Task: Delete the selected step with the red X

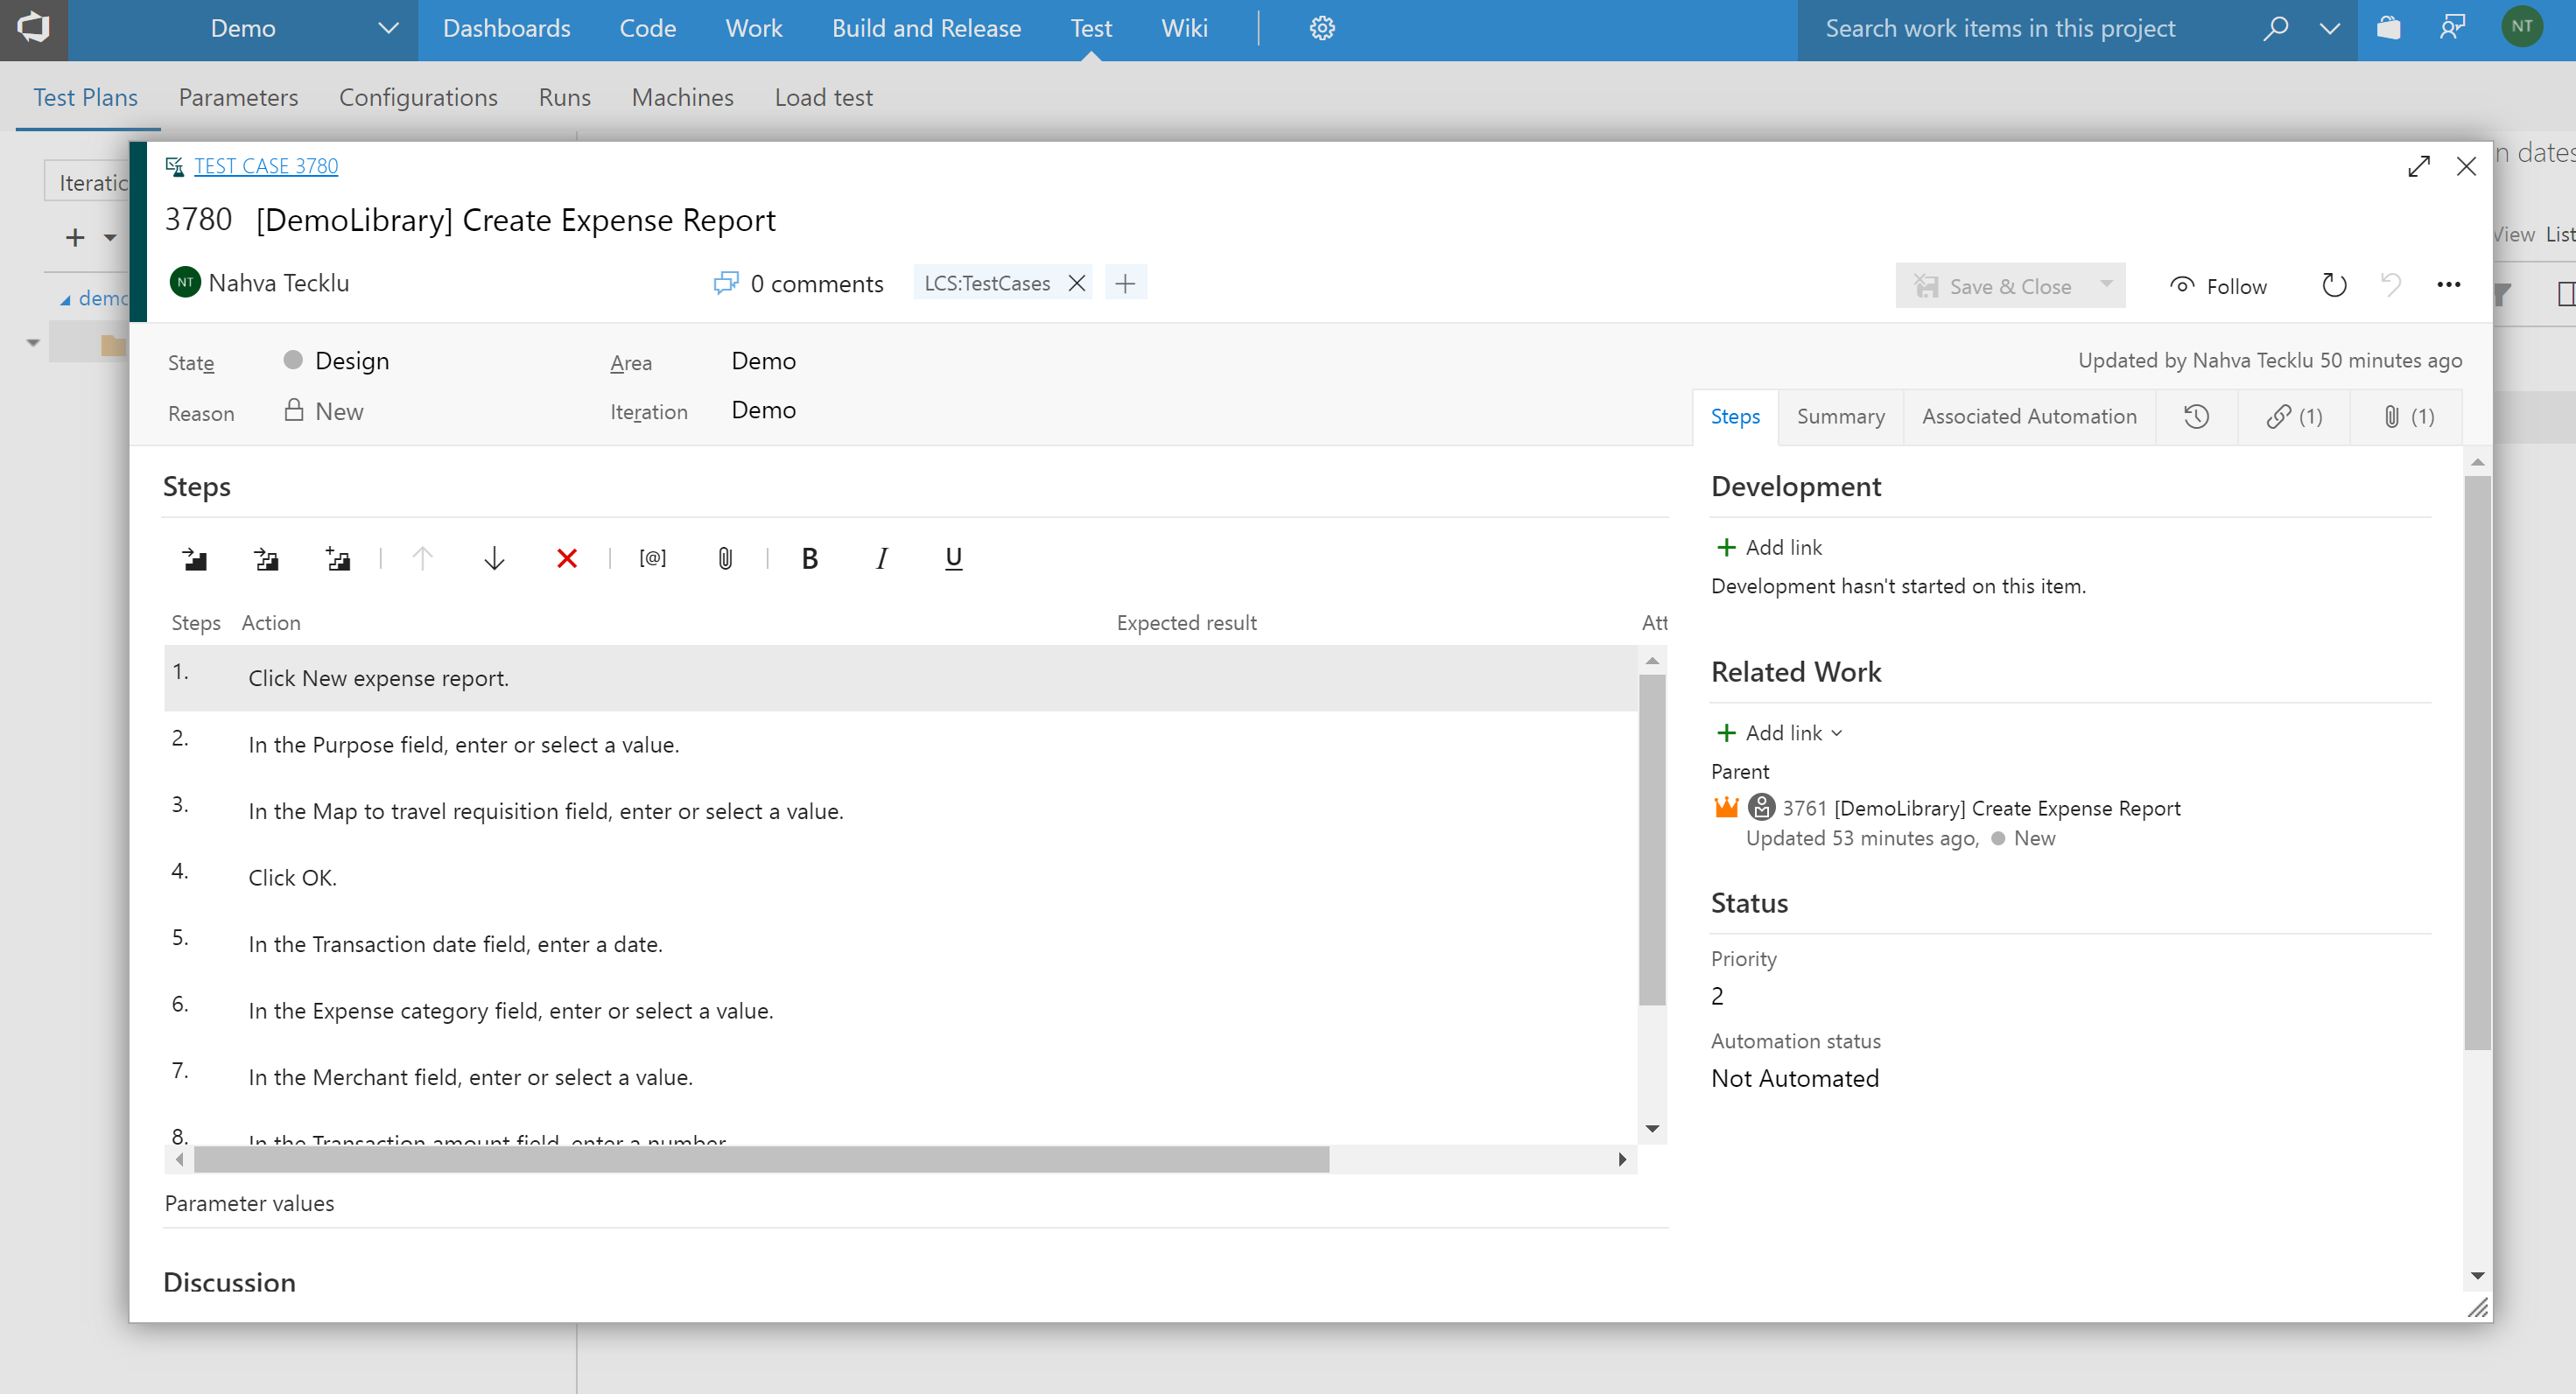Action: pos(567,558)
